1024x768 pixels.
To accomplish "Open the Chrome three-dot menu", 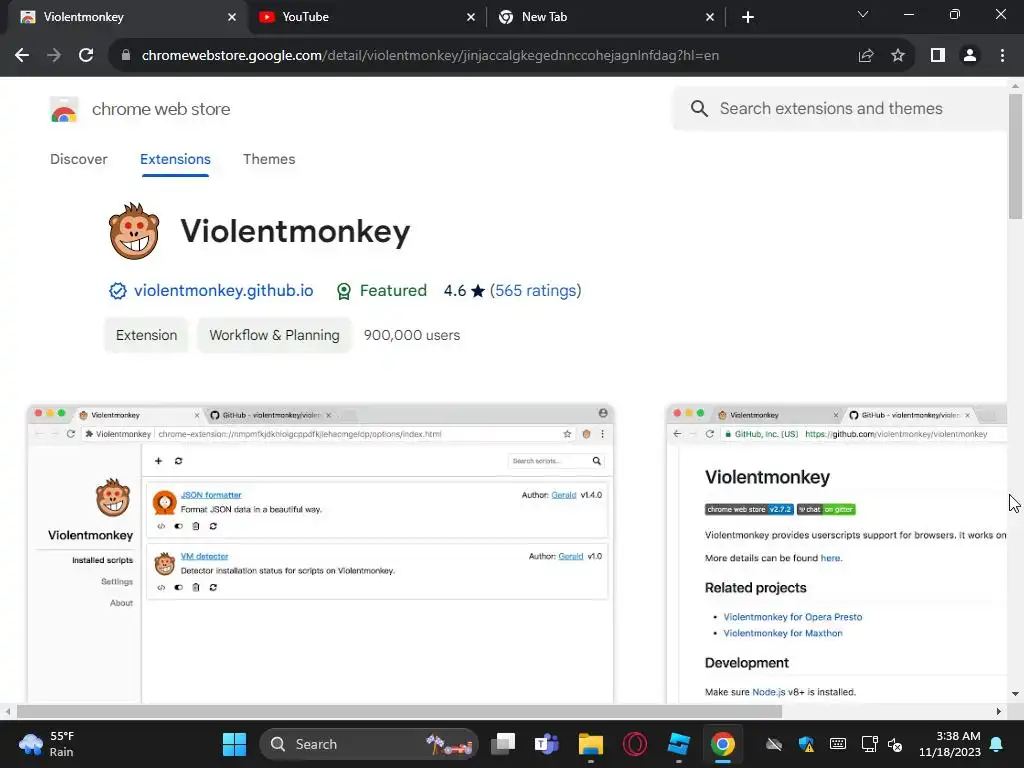I will click(x=1002, y=56).
